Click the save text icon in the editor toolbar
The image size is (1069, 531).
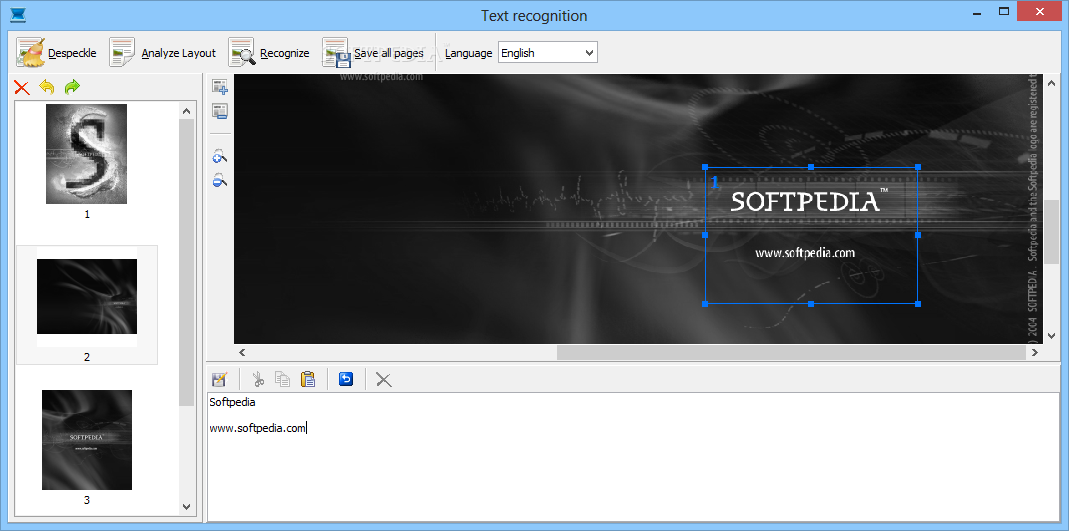click(x=220, y=379)
